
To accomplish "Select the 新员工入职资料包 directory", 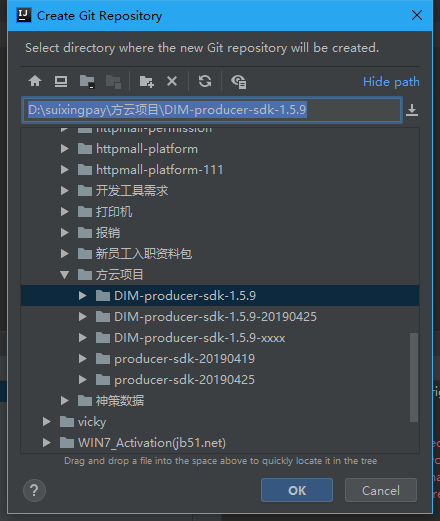I will pyautogui.click(x=220, y=254).
